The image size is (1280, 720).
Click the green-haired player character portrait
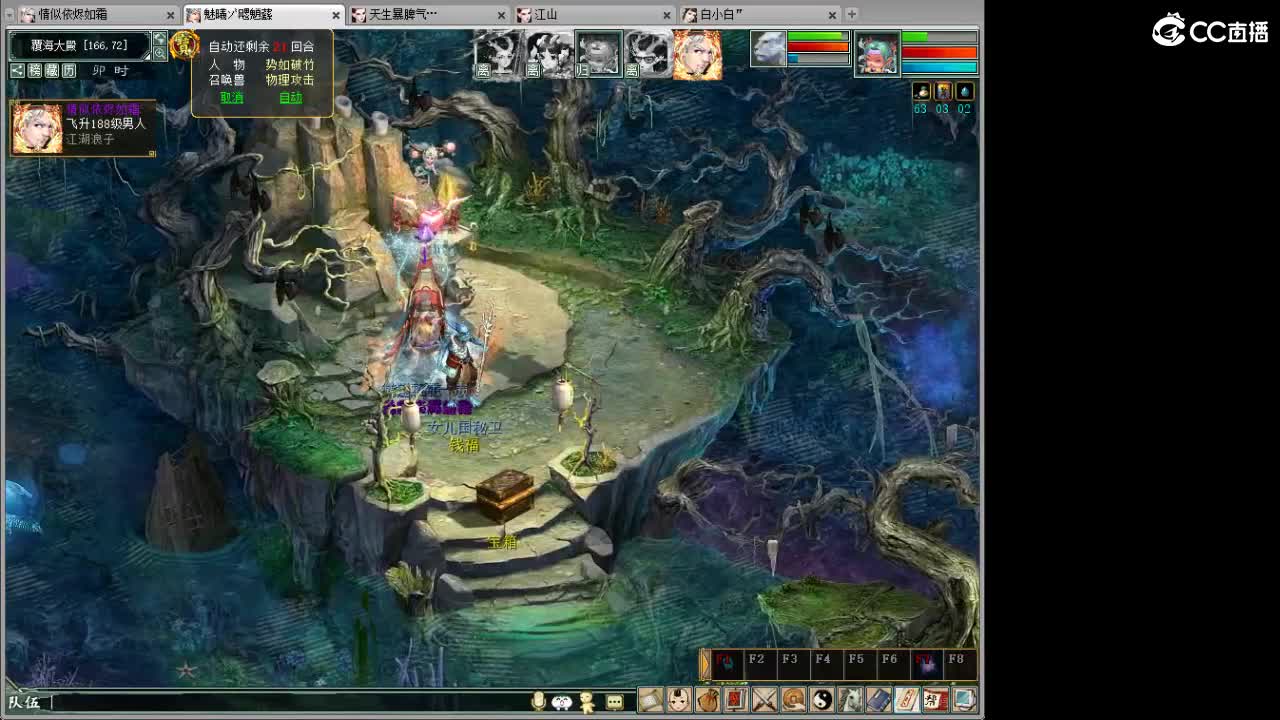click(x=877, y=54)
